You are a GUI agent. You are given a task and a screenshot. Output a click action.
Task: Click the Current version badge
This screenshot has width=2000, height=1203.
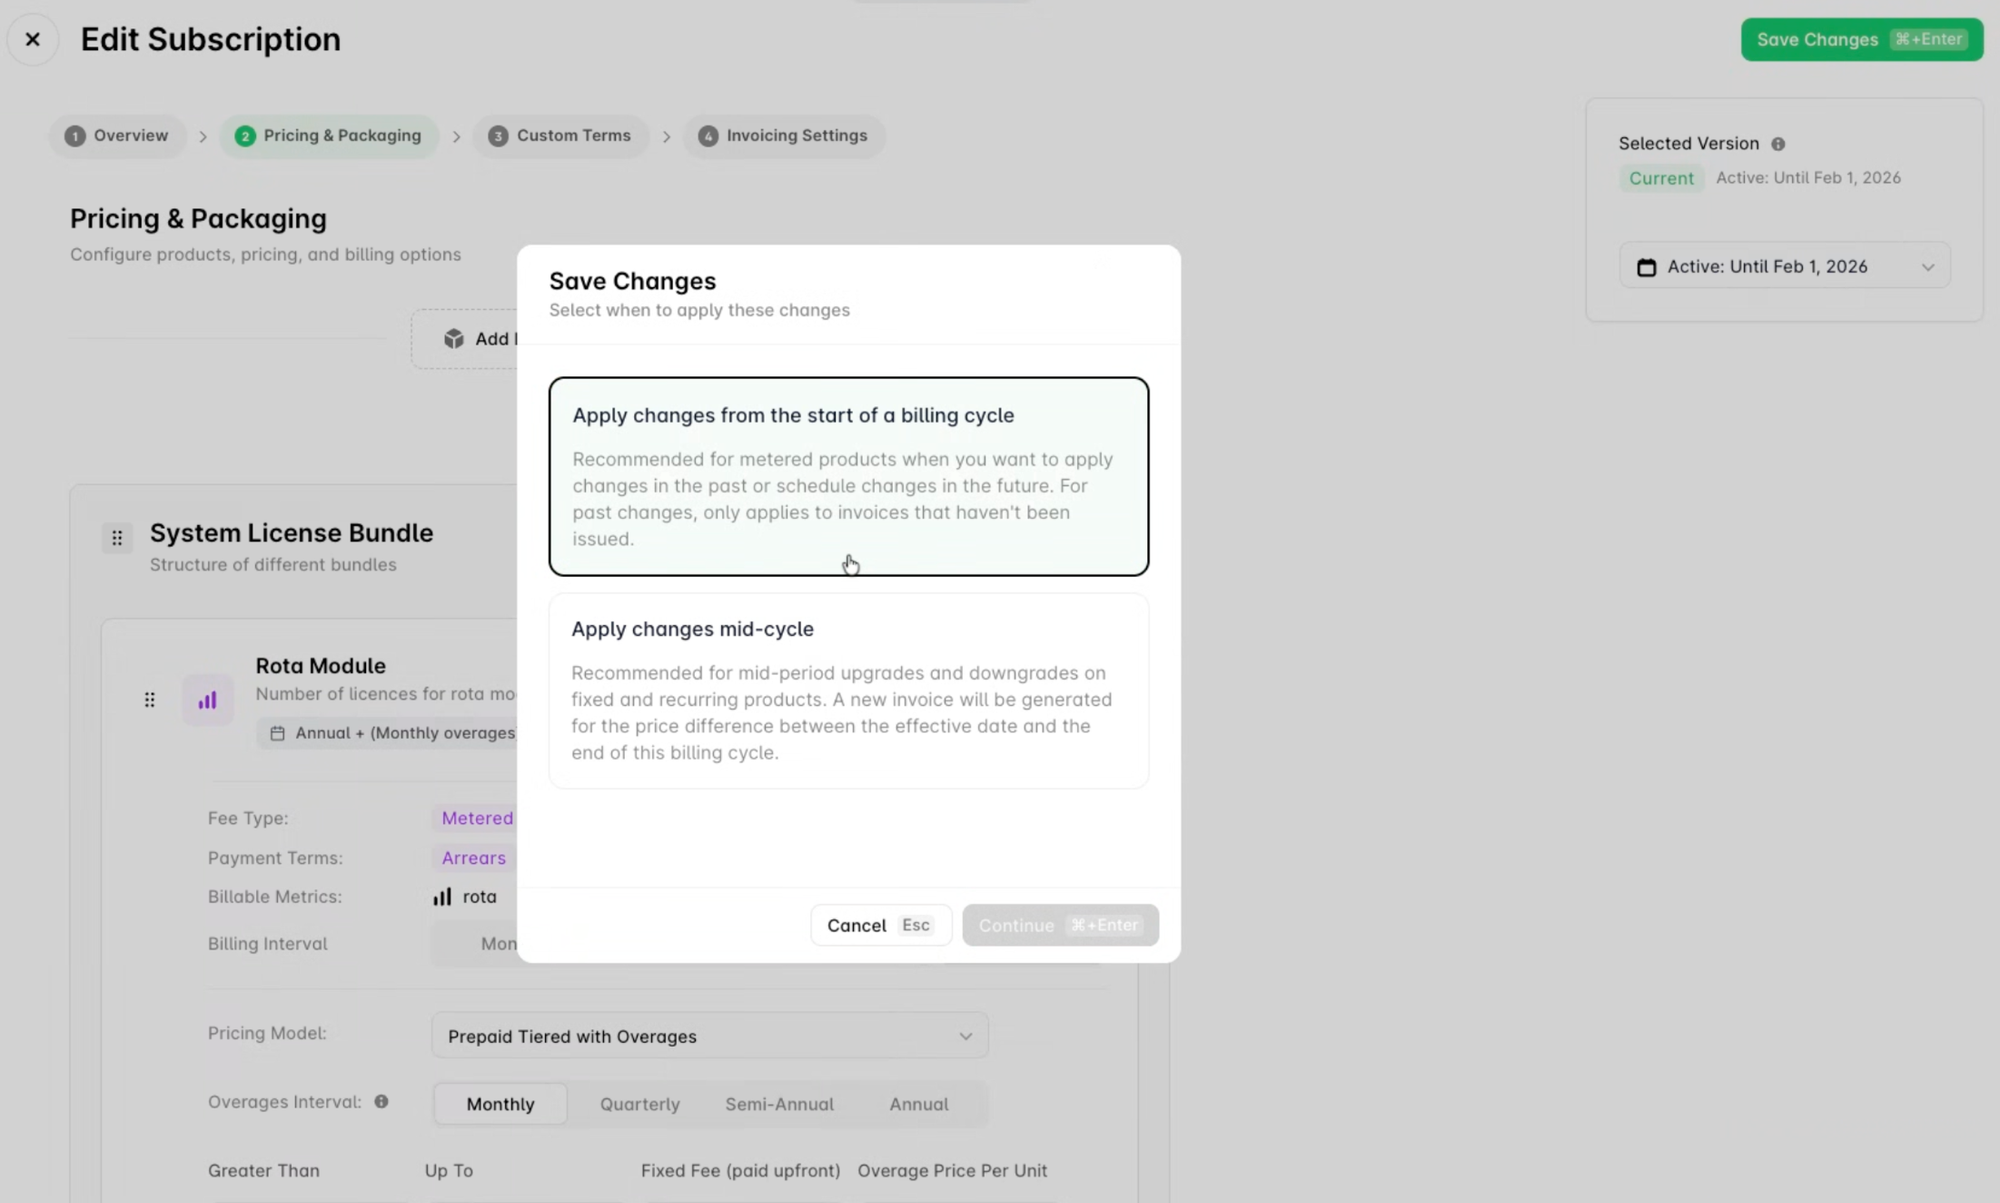(x=1660, y=177)
